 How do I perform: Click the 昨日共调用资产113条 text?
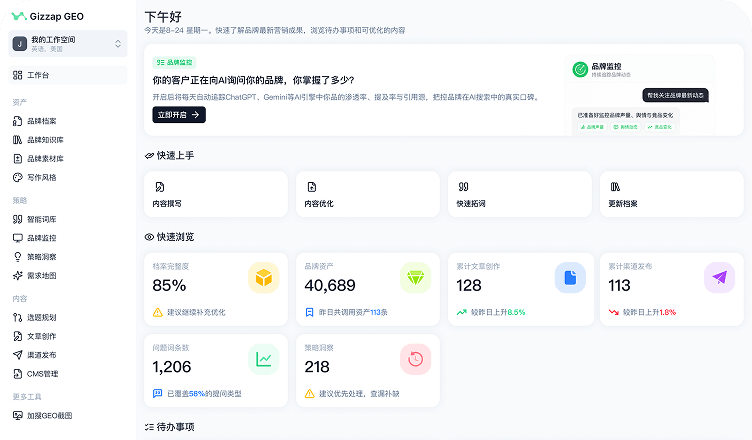353,312
